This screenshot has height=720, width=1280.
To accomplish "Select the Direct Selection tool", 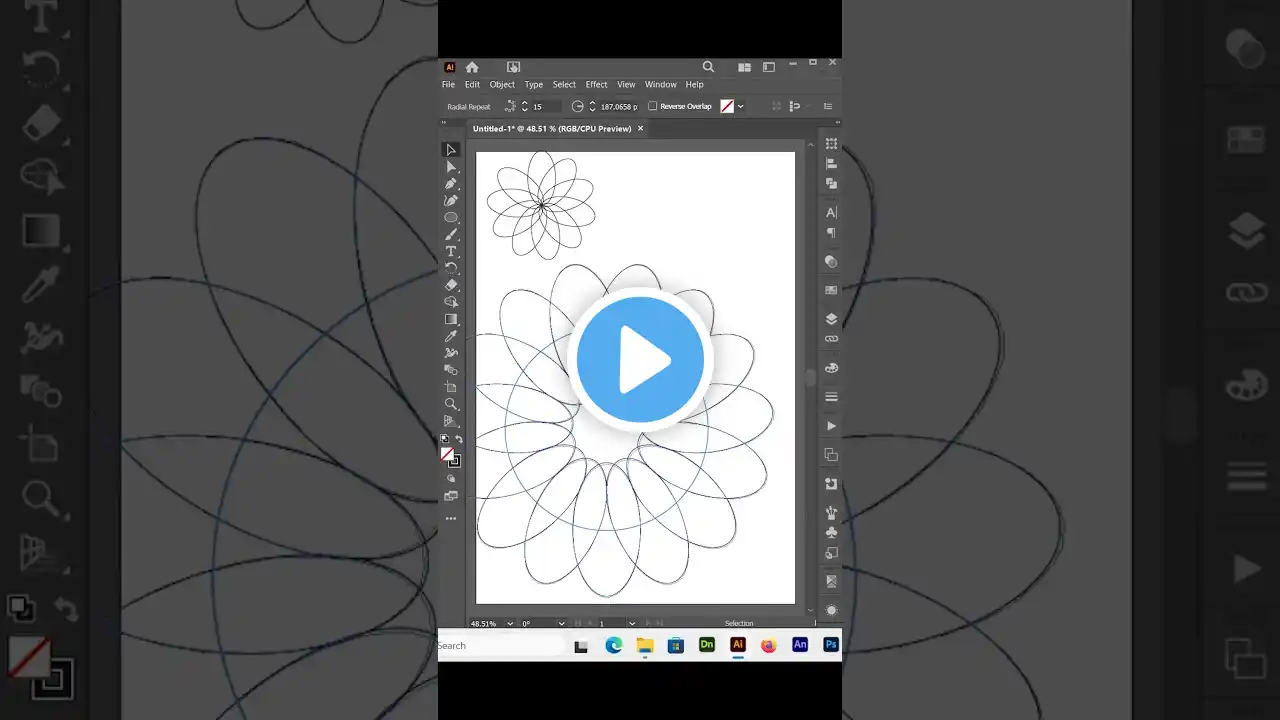I will [451, 166].
